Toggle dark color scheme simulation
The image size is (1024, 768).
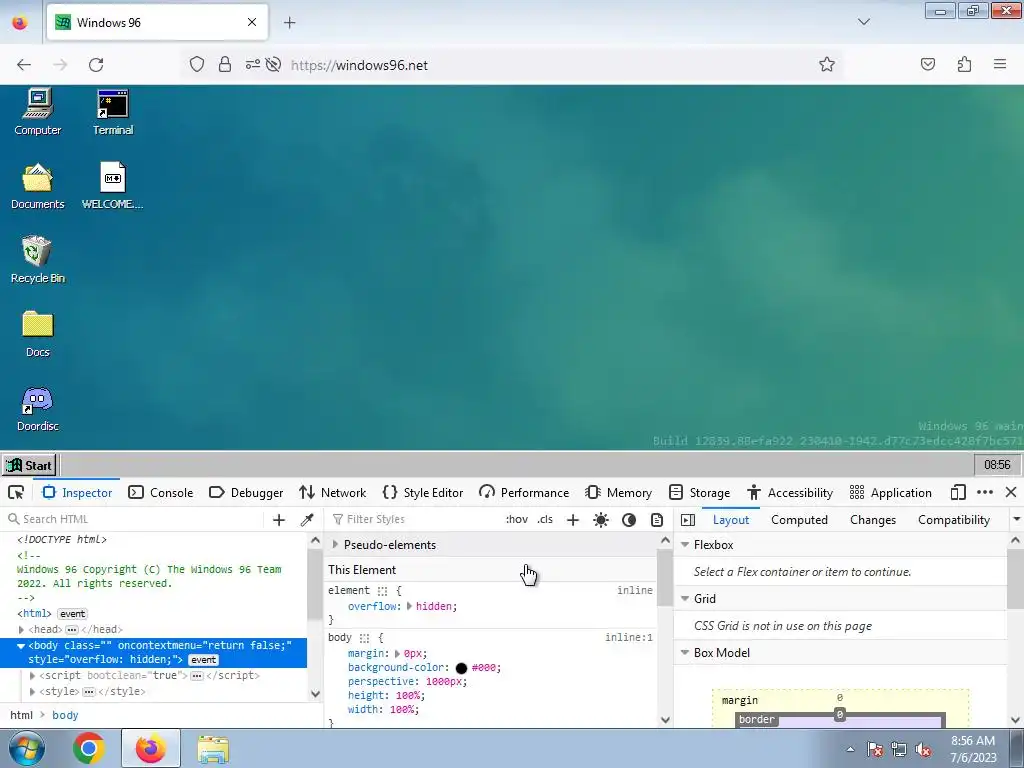coord(629,520)
